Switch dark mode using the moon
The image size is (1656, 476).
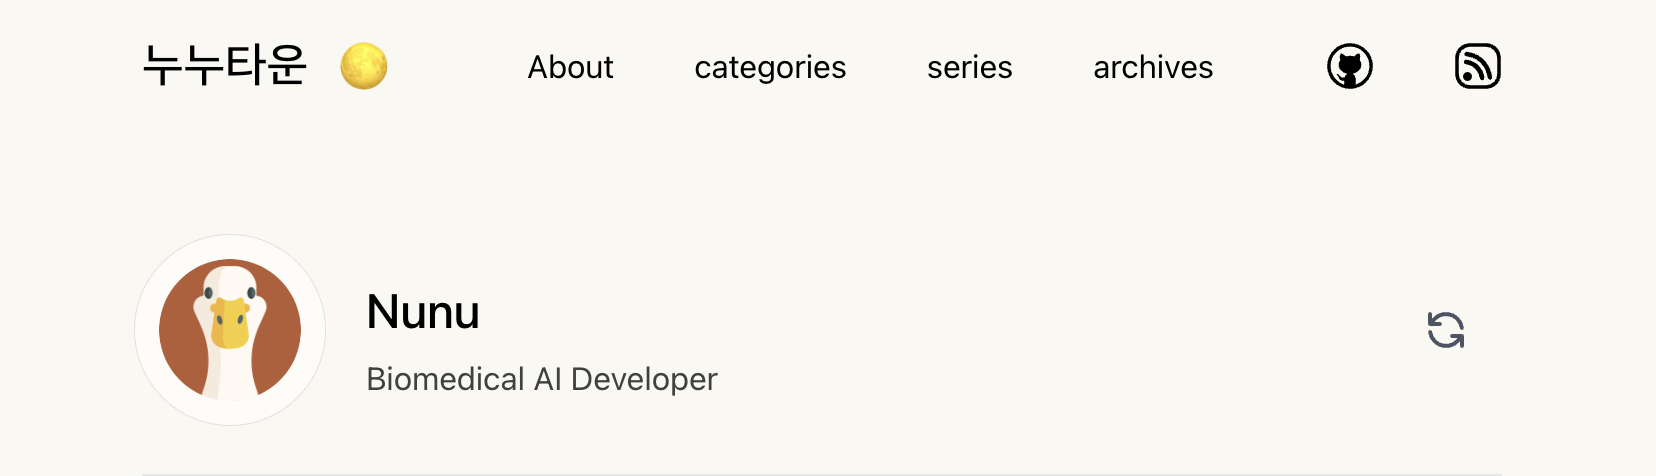(x=364, y=67)
